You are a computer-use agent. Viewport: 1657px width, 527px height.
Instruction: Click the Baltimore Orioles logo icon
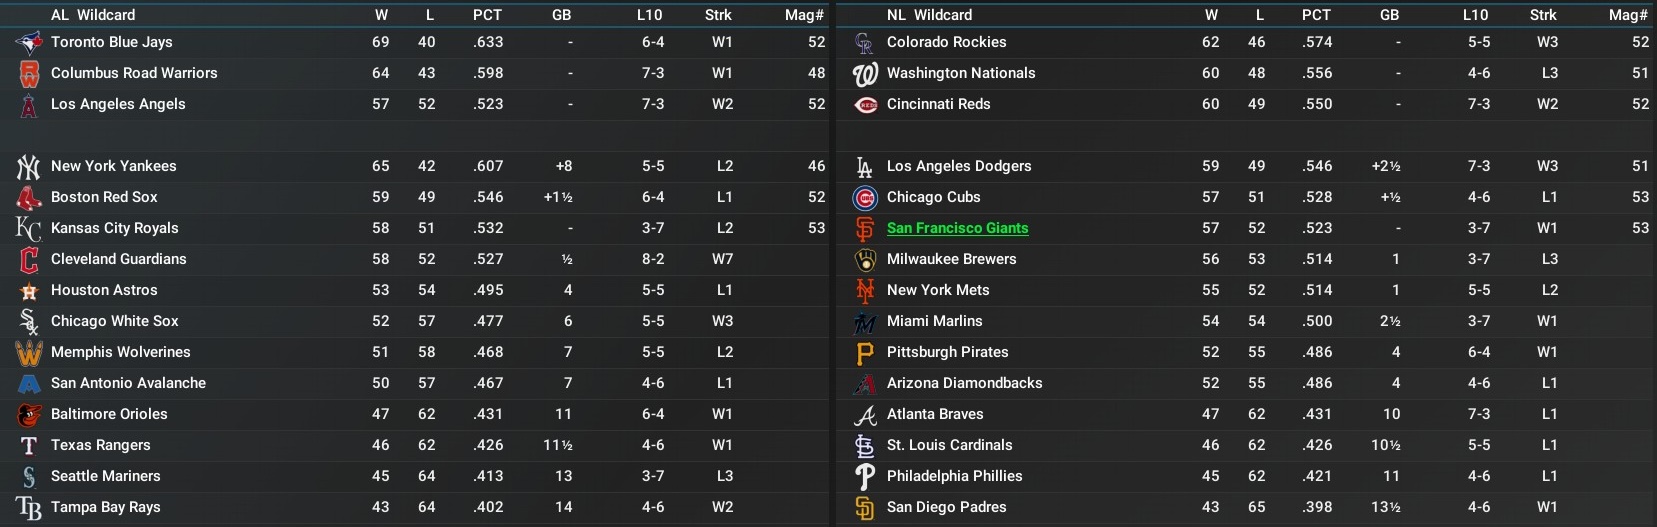[x=29, y=414]
